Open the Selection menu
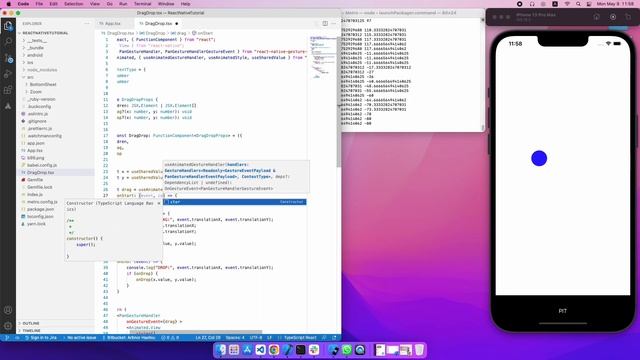 pyautogui.click(x=73, y=4)
